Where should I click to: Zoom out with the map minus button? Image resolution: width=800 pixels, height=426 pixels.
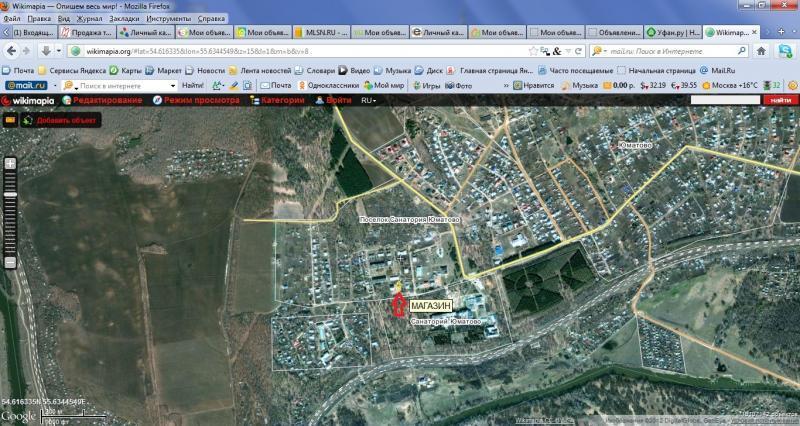(x=10, y=262)
